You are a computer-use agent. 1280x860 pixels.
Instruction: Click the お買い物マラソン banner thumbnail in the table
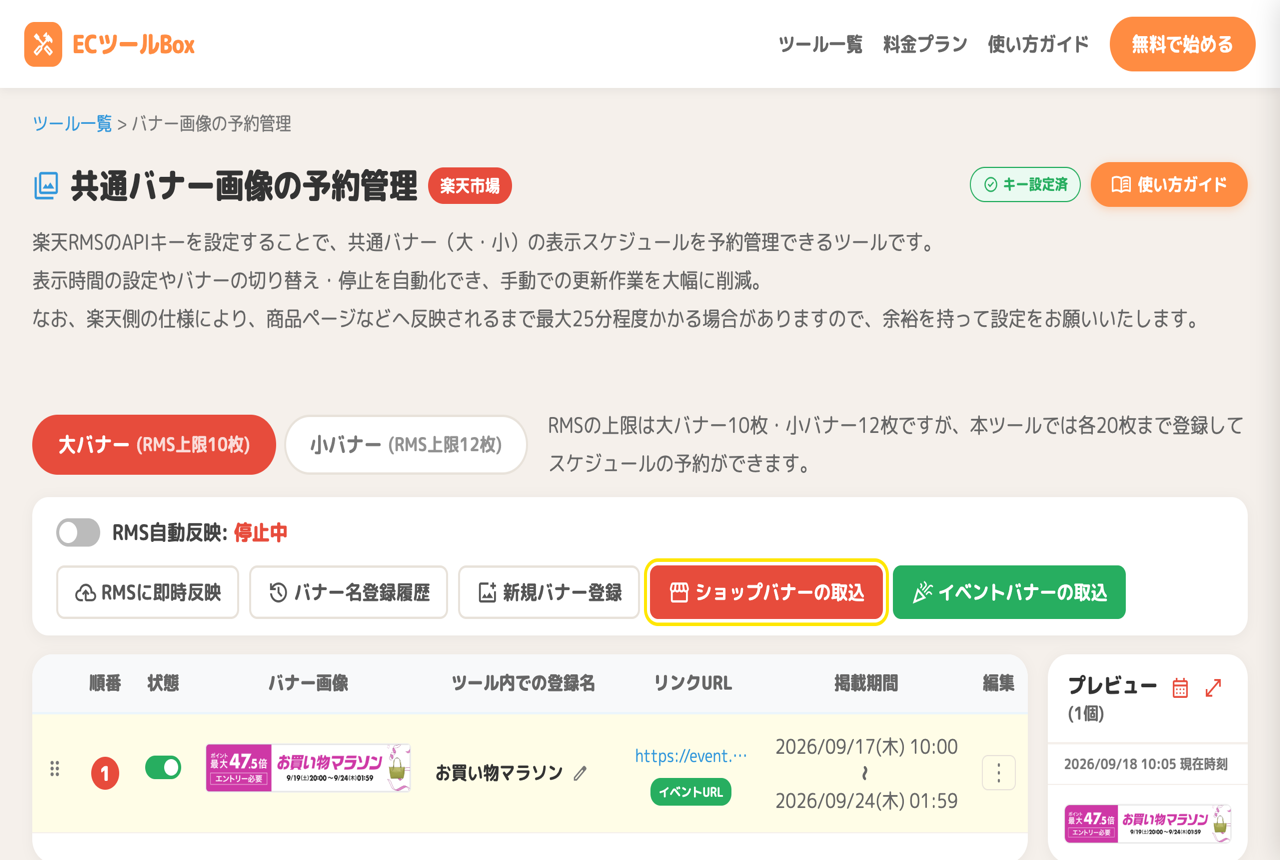pyautogui.click(x=308, y=768)
